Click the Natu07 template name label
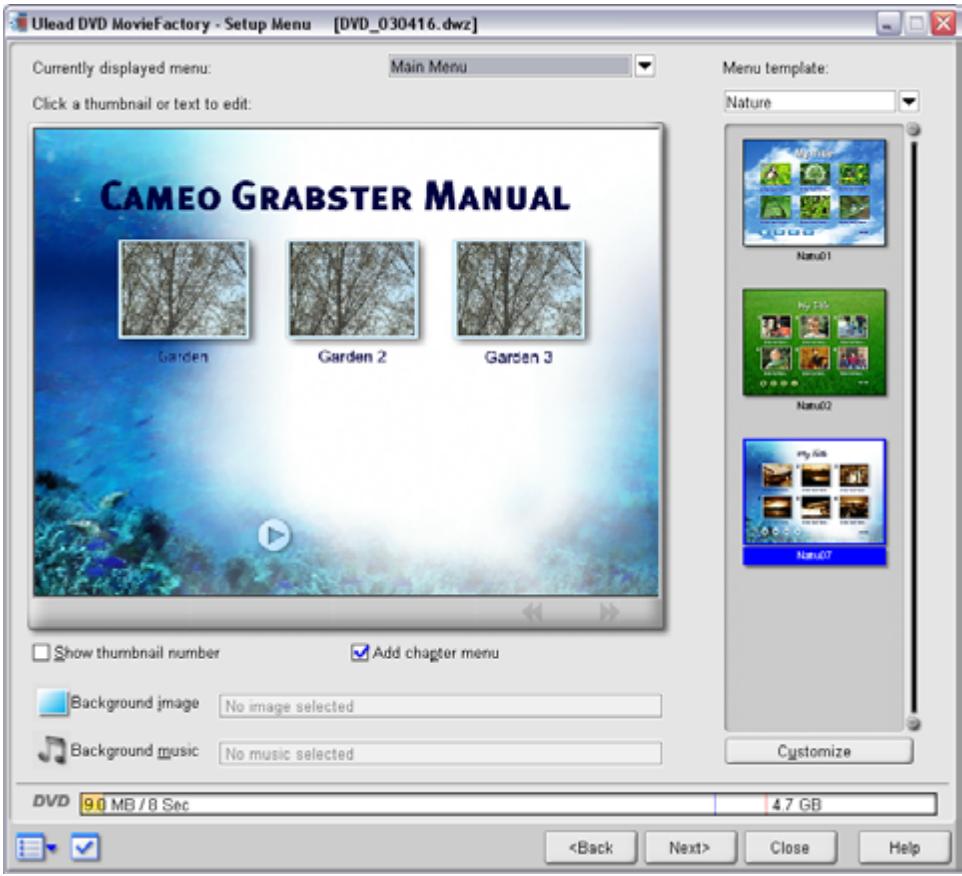Image resolution: width=962 pixels, height=876 pixels. click(x=814, y=556)
